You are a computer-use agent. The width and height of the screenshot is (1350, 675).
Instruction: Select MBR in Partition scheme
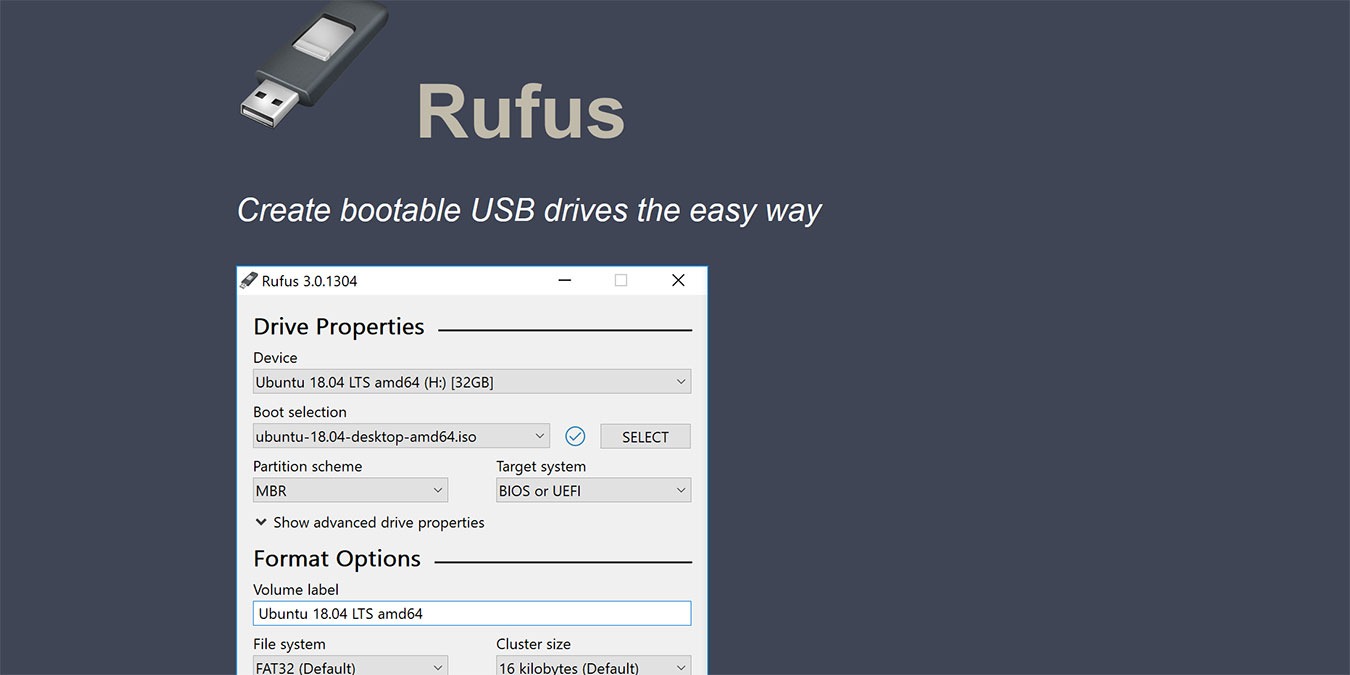click(340, 490)
